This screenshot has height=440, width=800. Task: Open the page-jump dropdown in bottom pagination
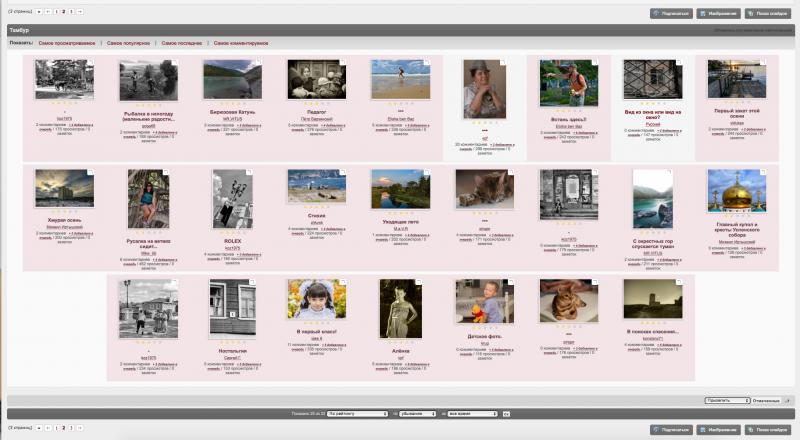click(39, 428)
